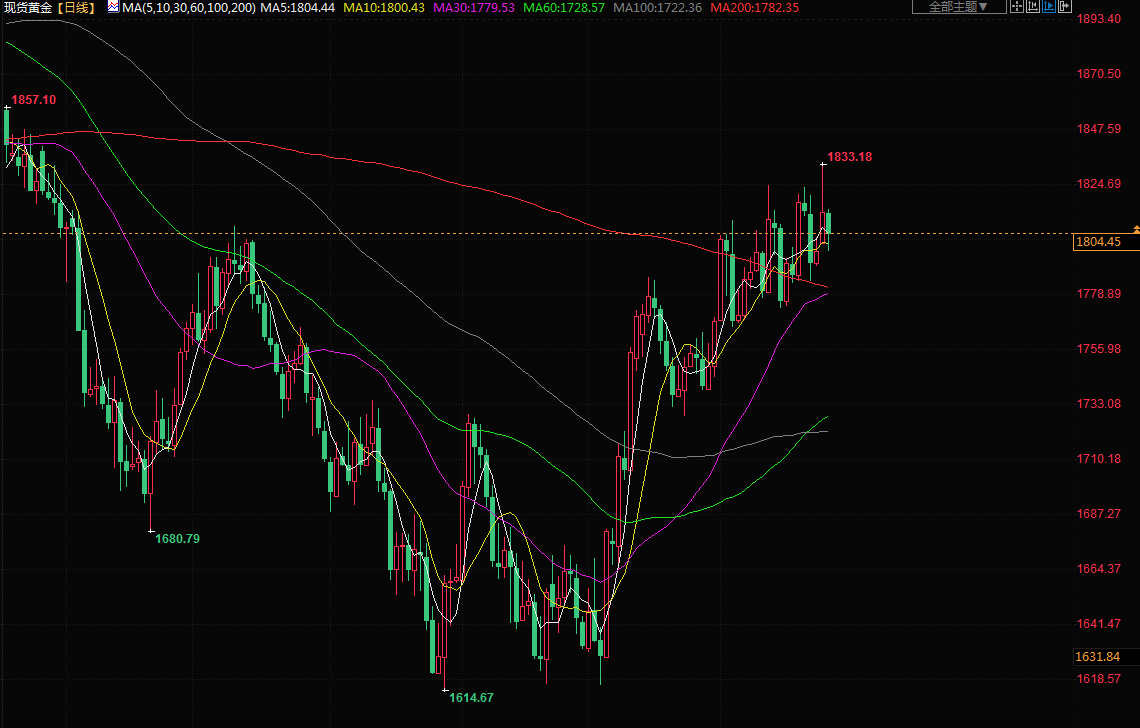Click the jump-to-chart-start axis icon
1140x728 pixels.
pyautogui.click(x=1033, y=7)
